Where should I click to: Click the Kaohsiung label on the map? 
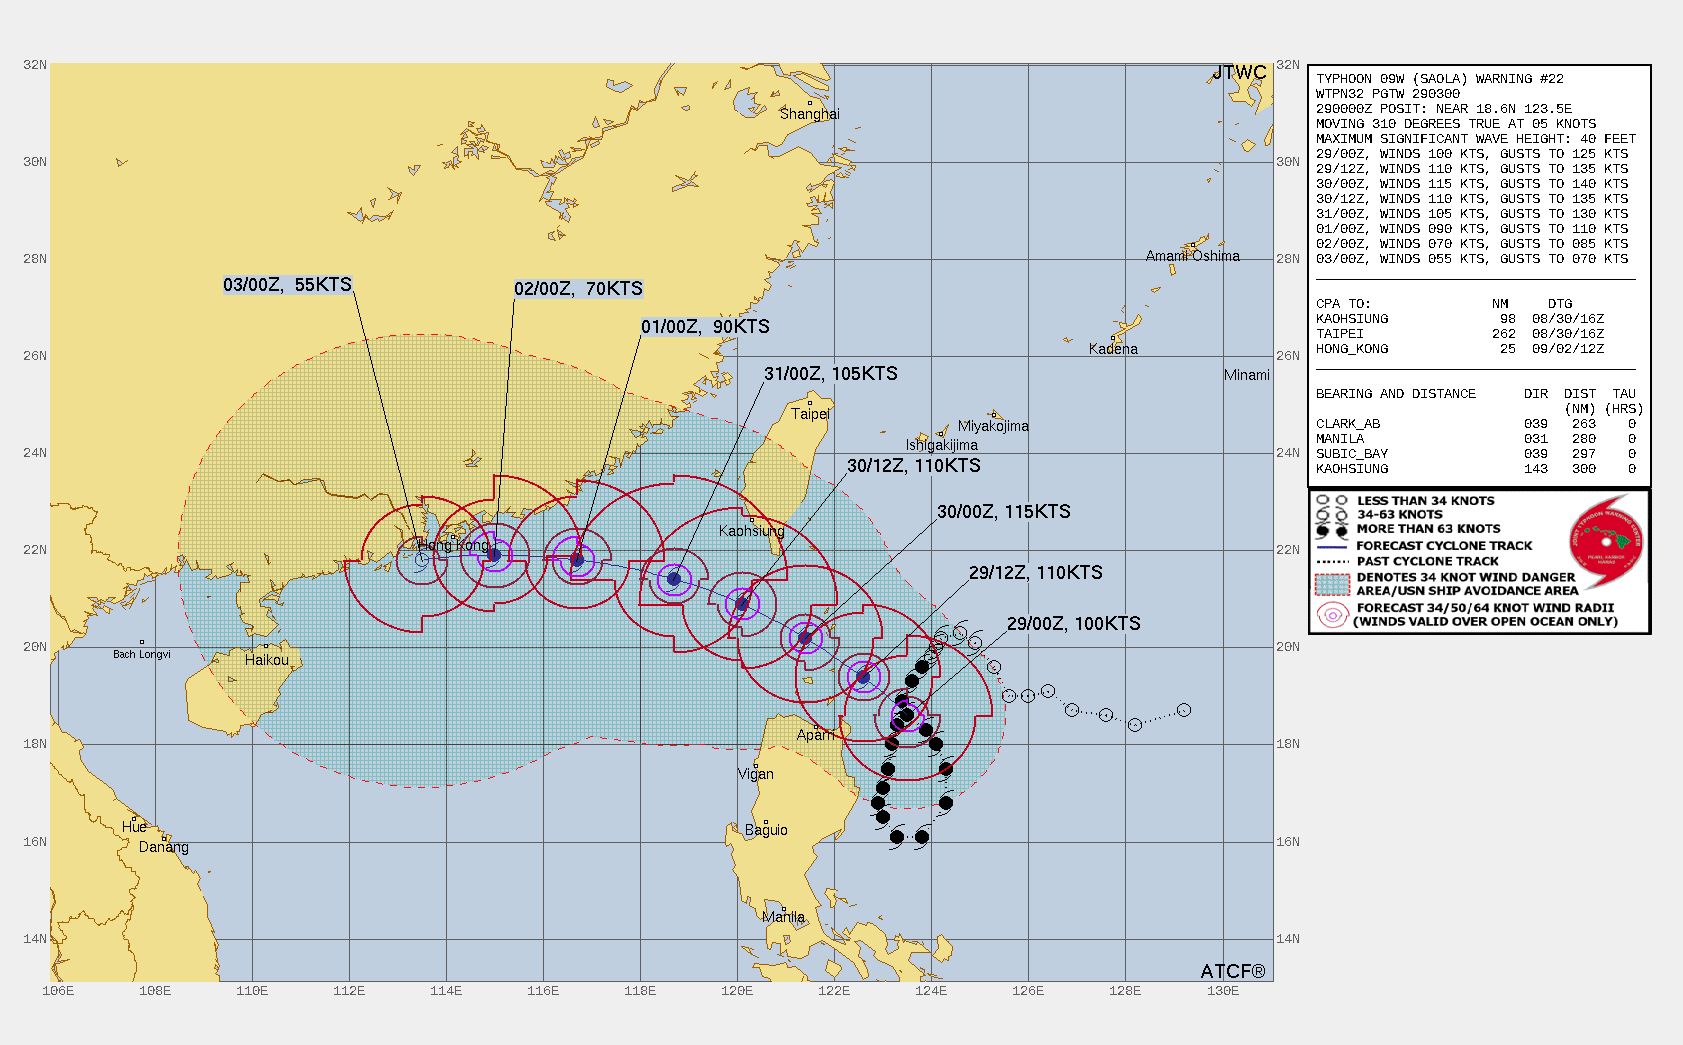pyautogui.click(x=752, y=531)
